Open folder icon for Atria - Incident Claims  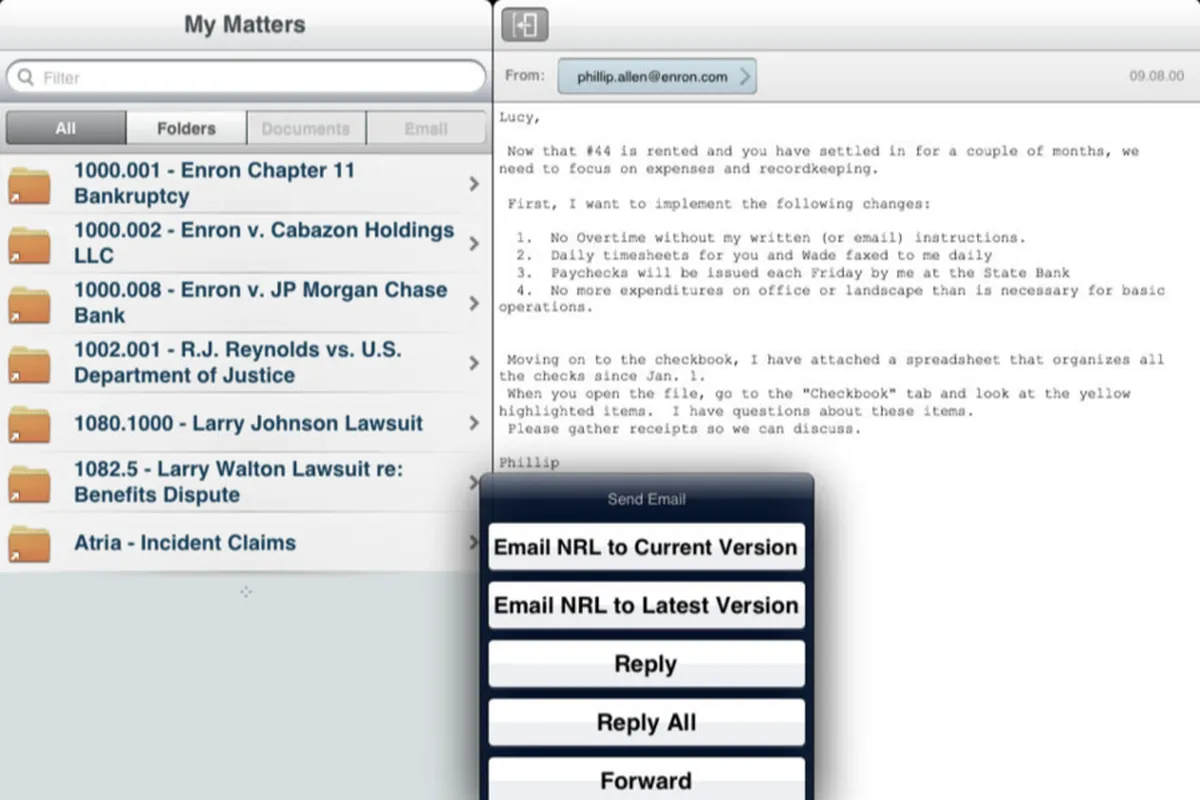(29, 544)
